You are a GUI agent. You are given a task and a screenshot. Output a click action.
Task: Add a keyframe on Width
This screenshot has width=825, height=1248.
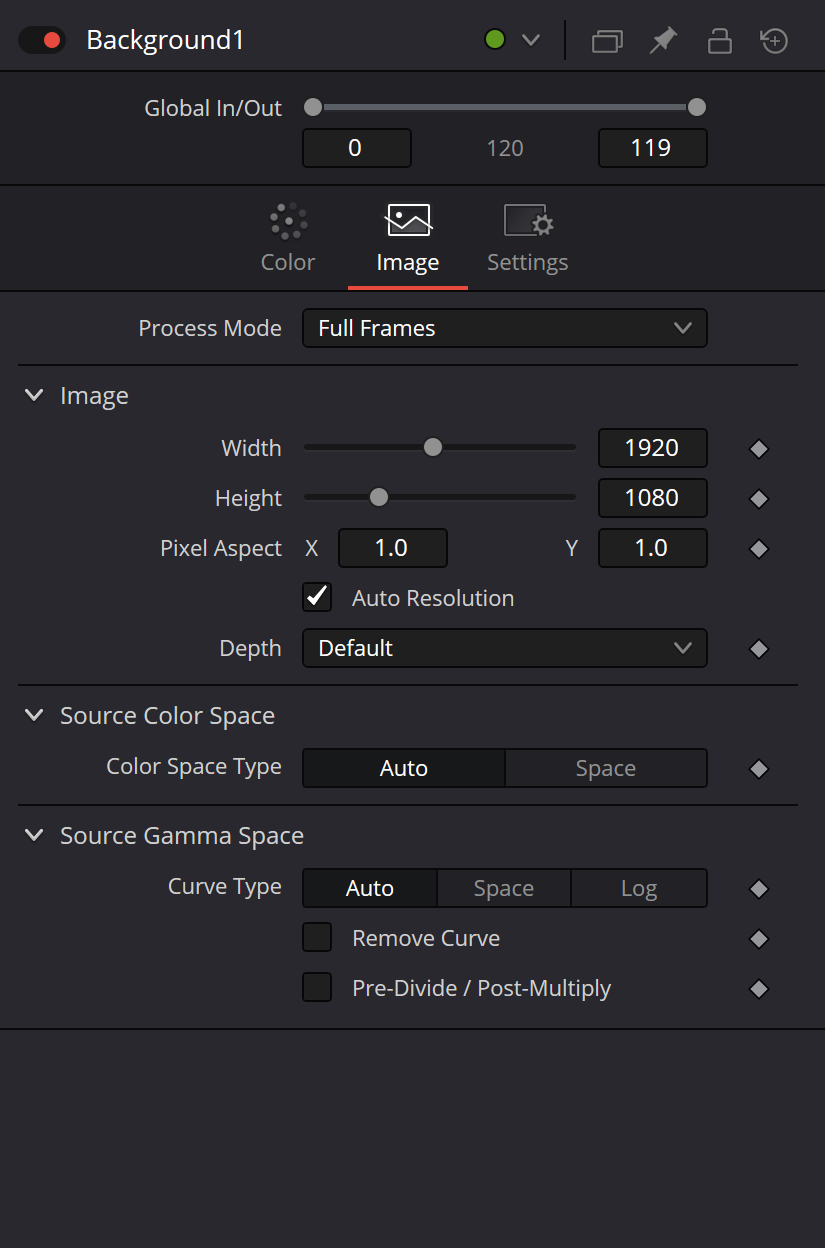pos(759,449)
